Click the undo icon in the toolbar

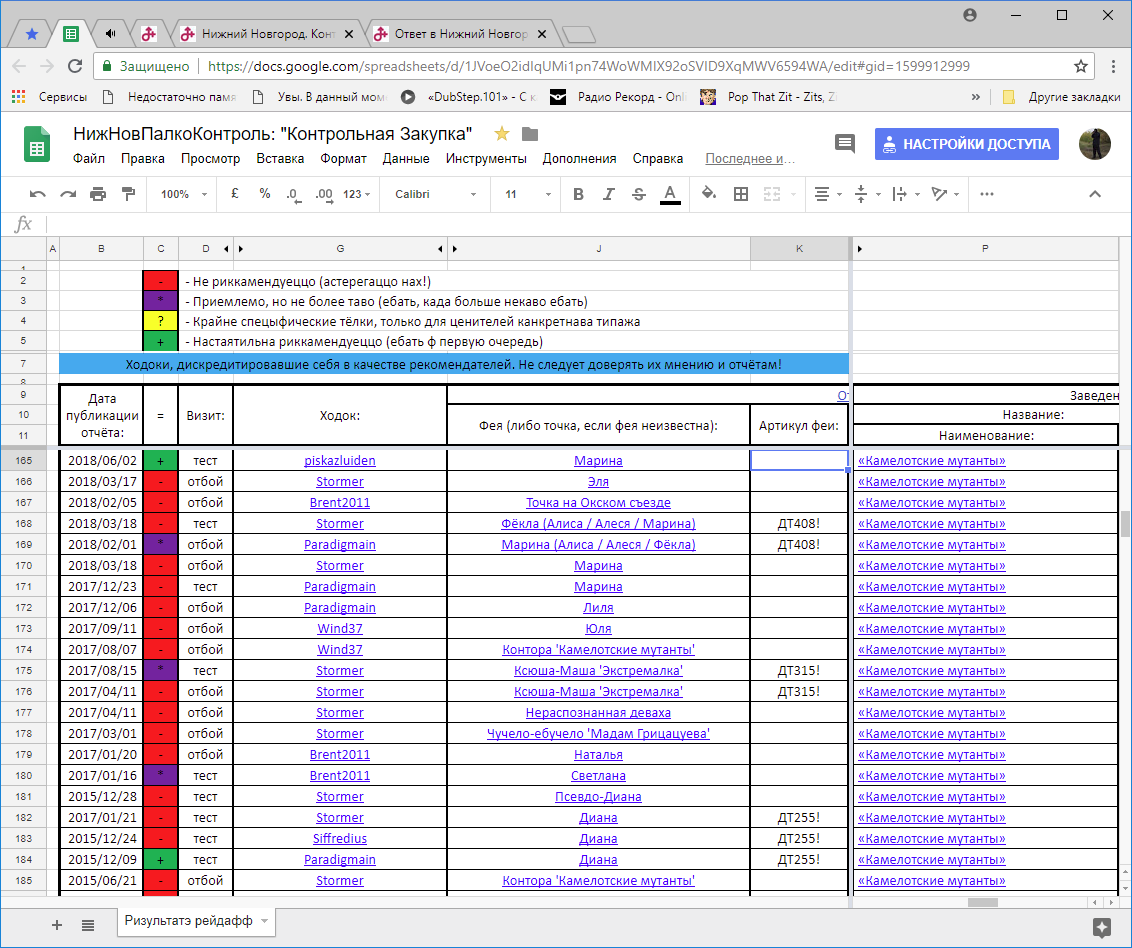pyautogui.click(x=38, y=194)
